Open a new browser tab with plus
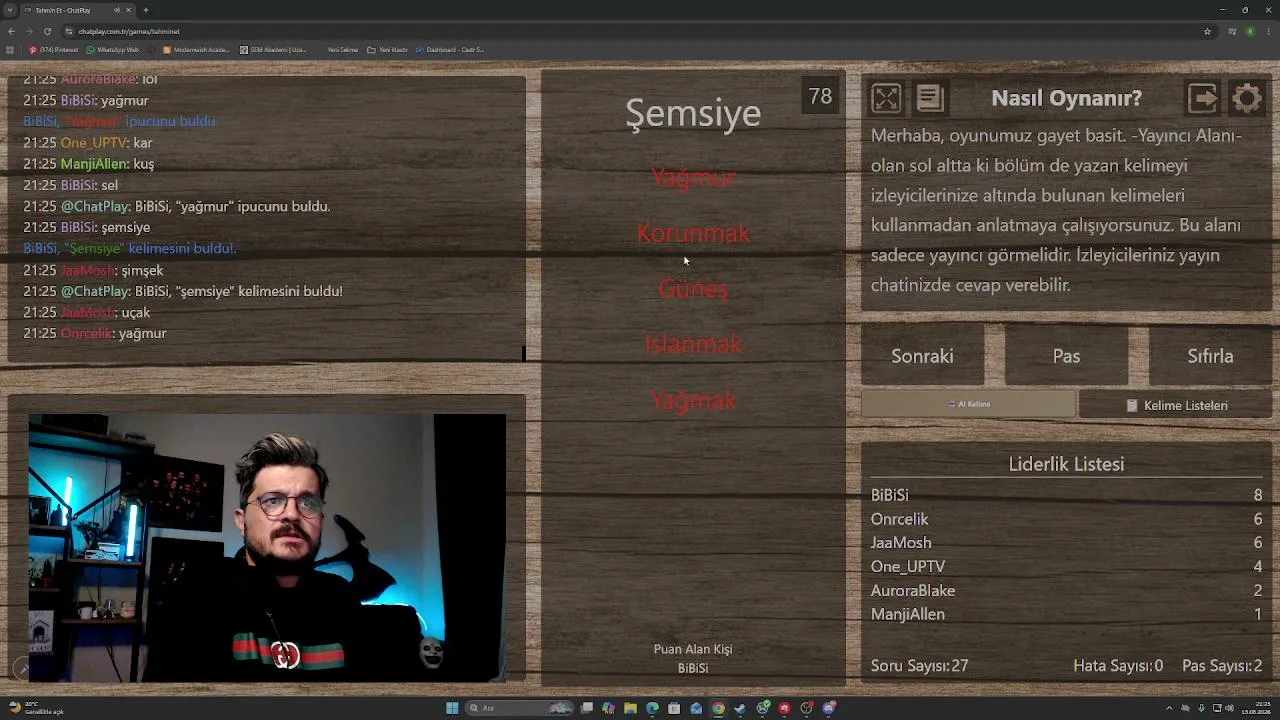The height and width of the screenshot is (720, 1280). [146, 10]
